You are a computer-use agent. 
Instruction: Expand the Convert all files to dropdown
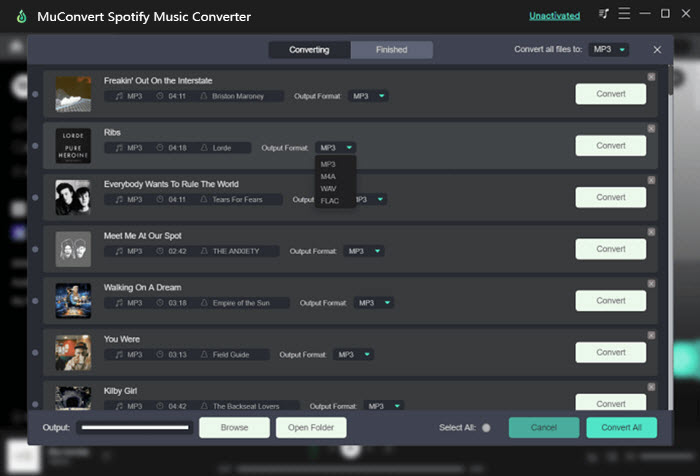609,50
